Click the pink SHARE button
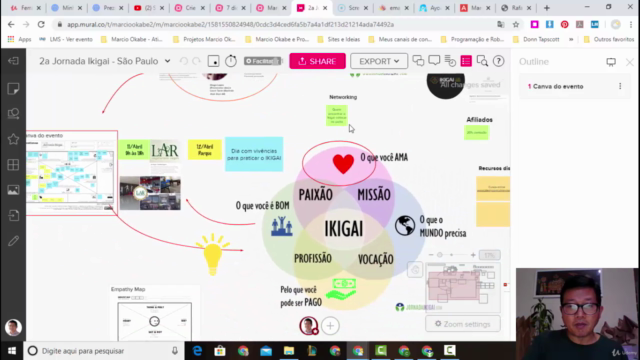 [318, 61]
